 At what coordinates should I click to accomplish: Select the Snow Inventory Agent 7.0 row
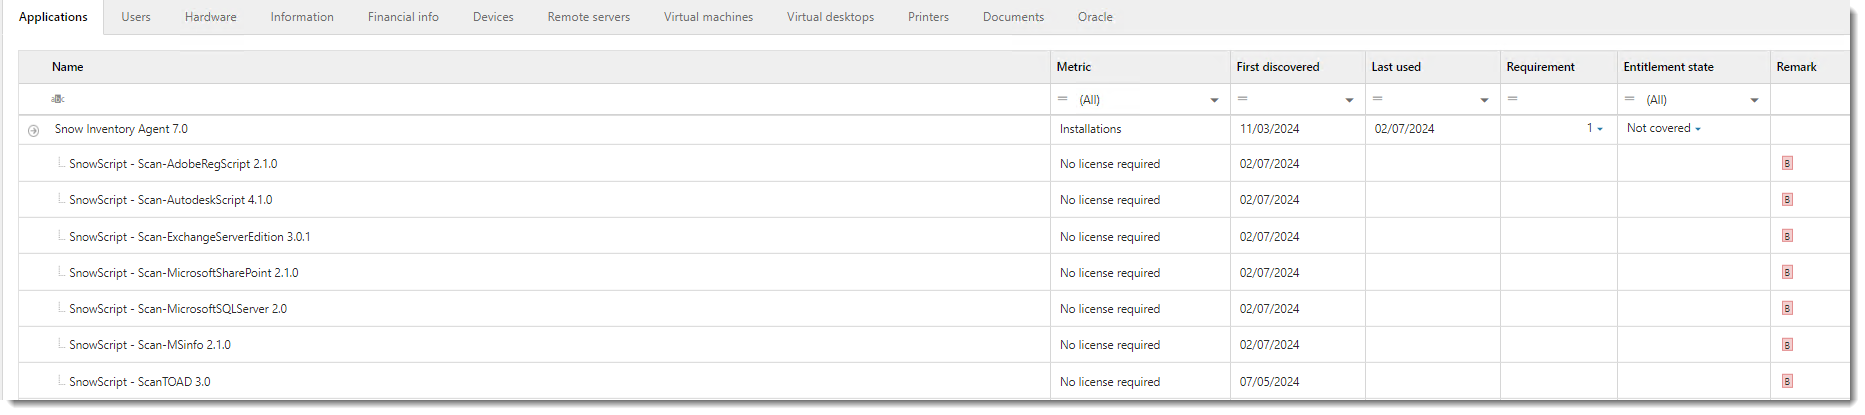coord(933,130)
